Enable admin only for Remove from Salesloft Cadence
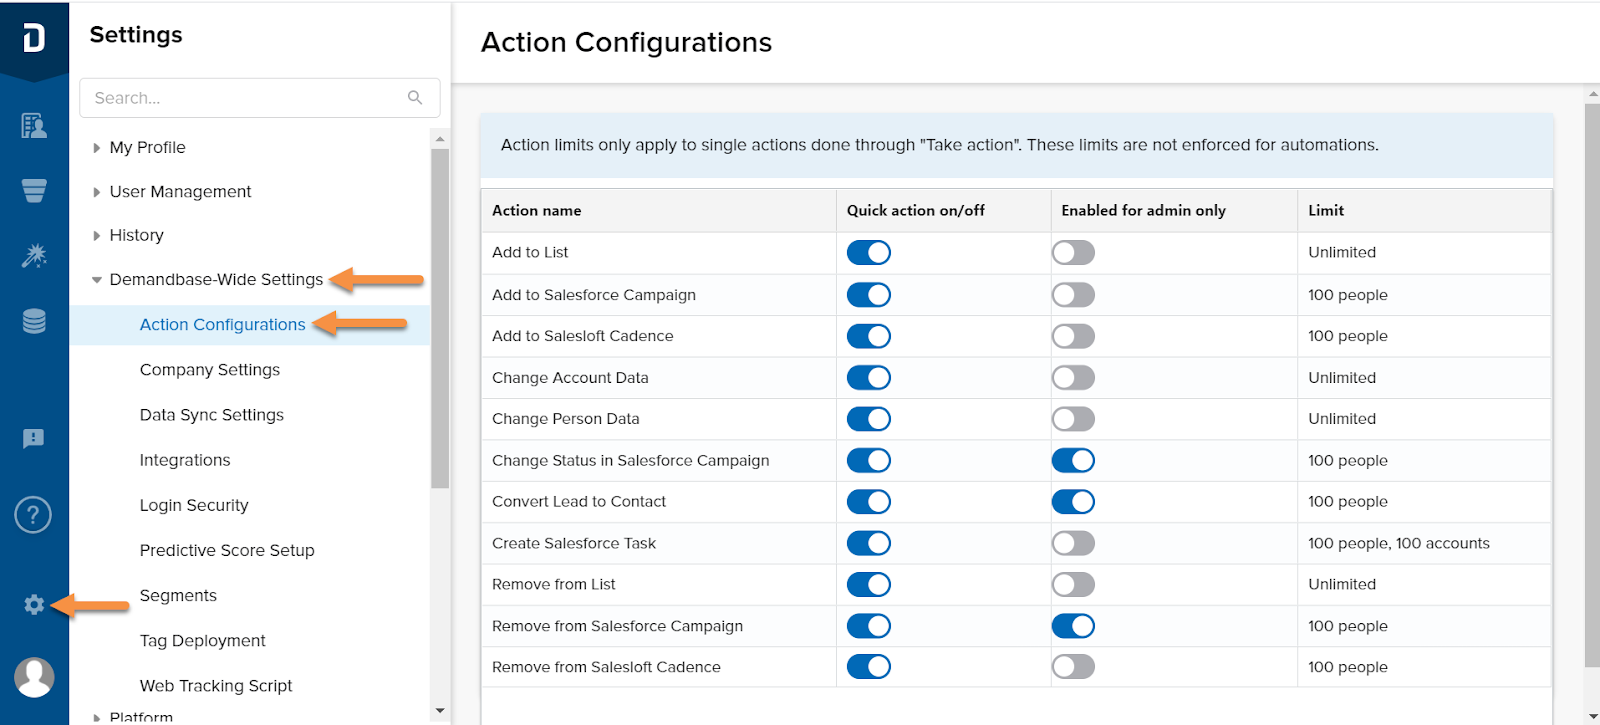Image resolution: width=1600 pixels, height=725 pixels. tap(1073, 667)
